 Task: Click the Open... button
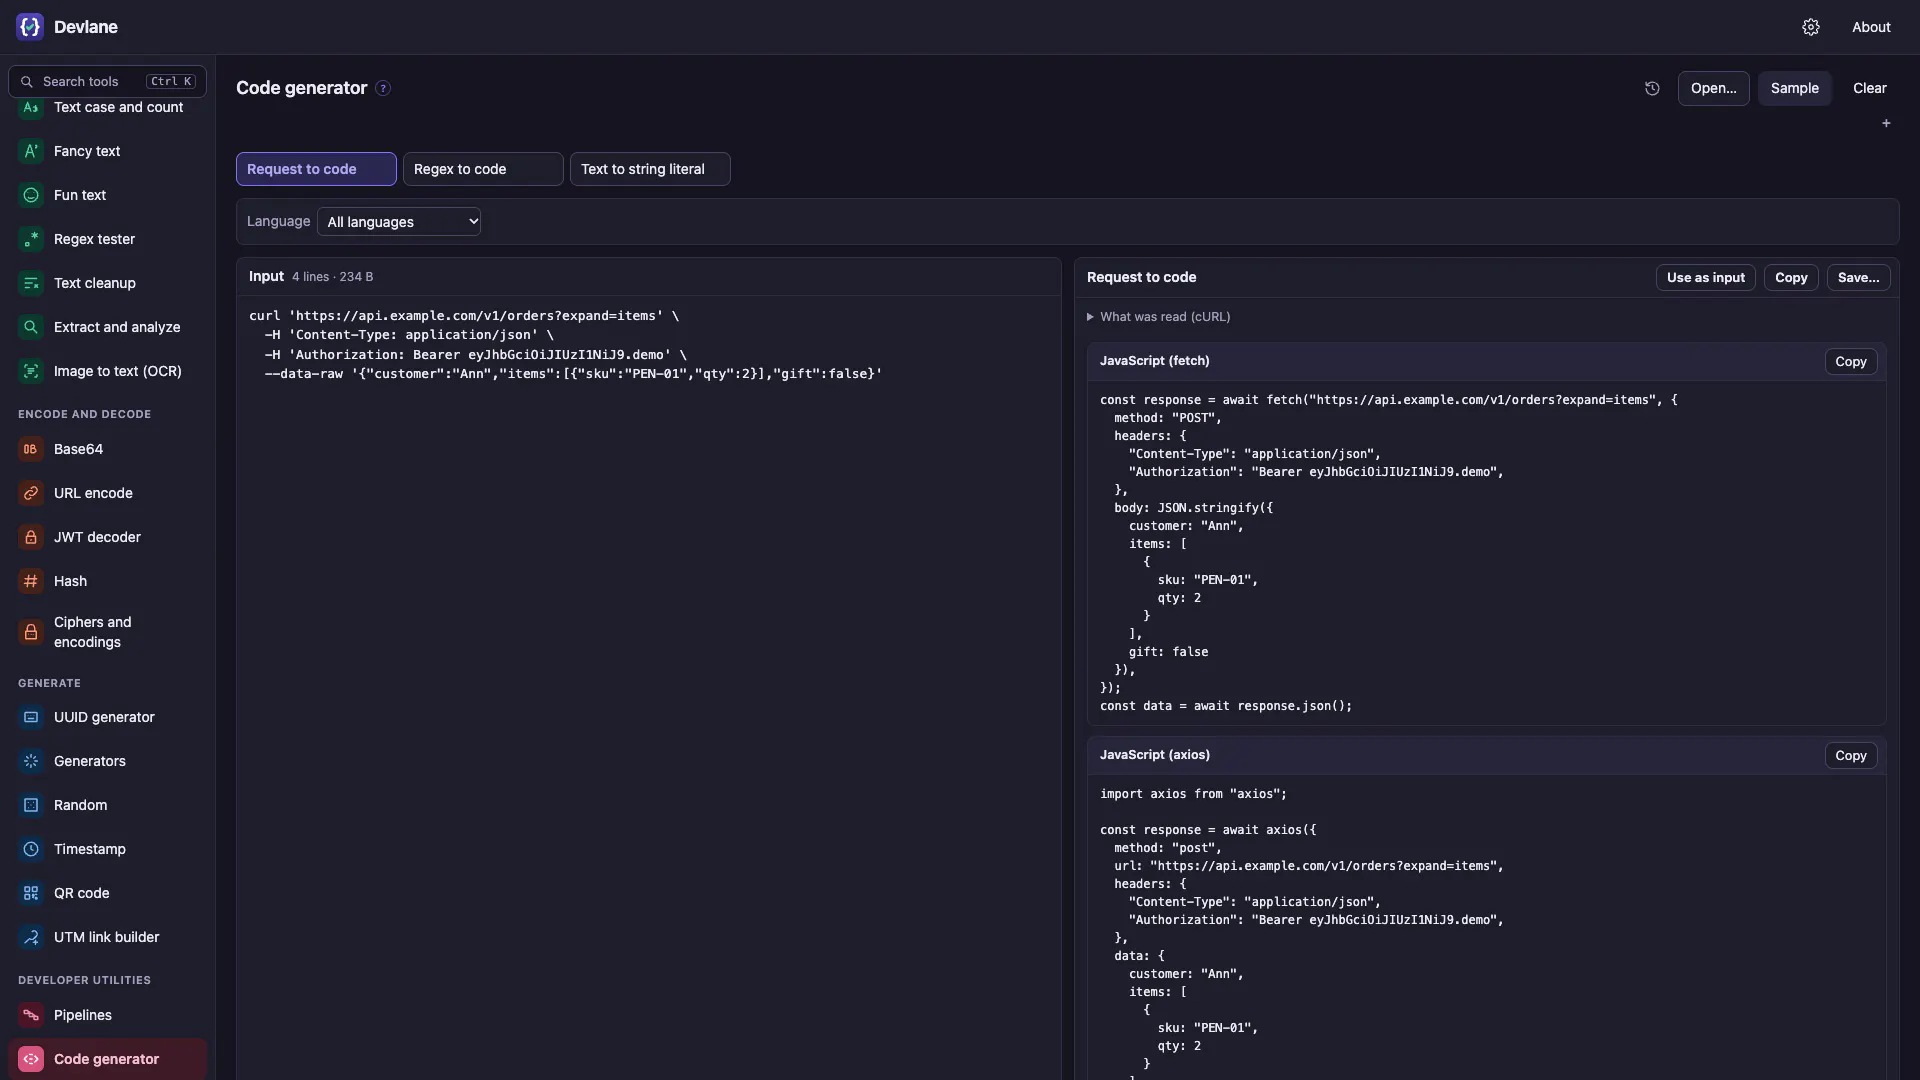1714,88
